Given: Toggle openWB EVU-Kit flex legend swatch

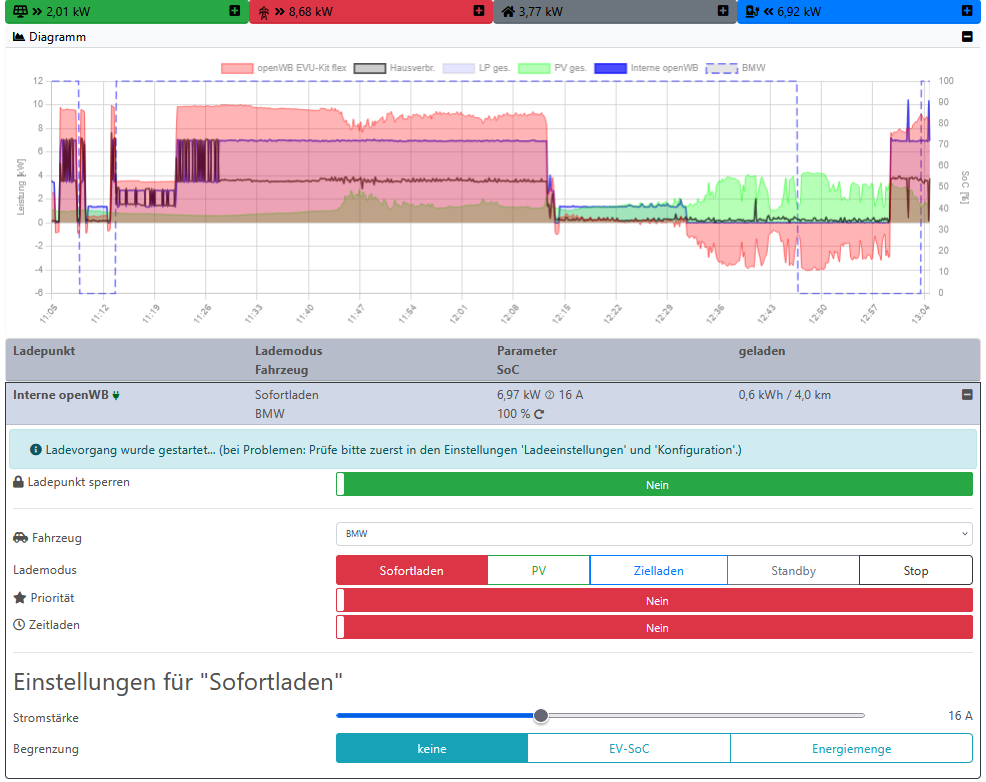Looking at the screenshot, I should (237, 68).
